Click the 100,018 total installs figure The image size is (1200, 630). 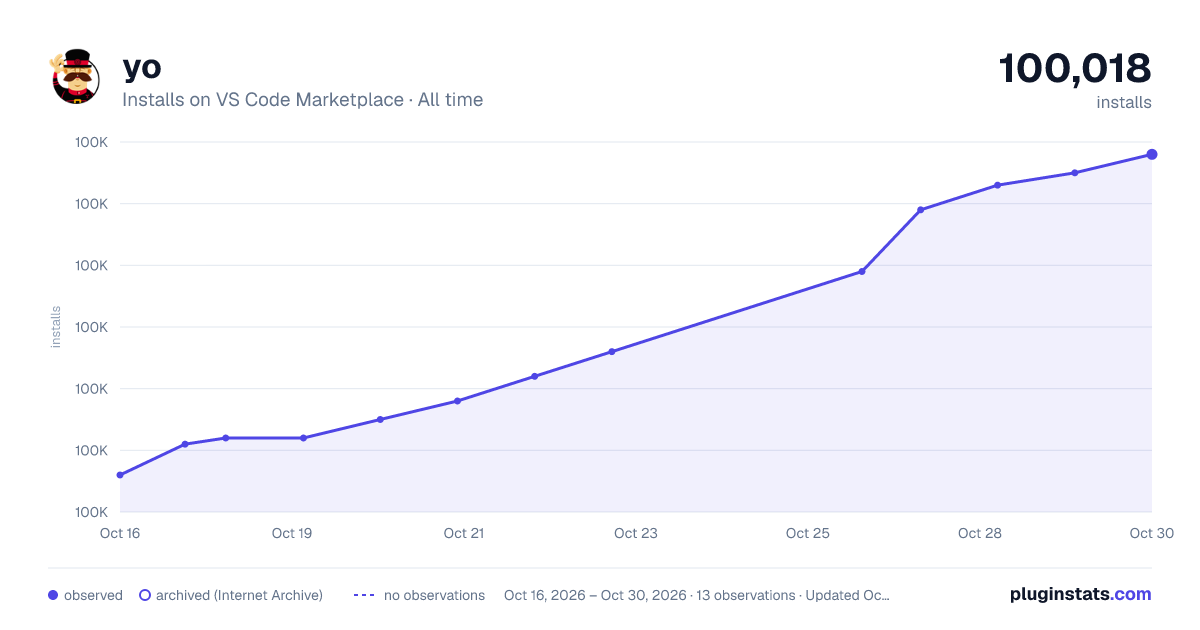(1075, 68)
